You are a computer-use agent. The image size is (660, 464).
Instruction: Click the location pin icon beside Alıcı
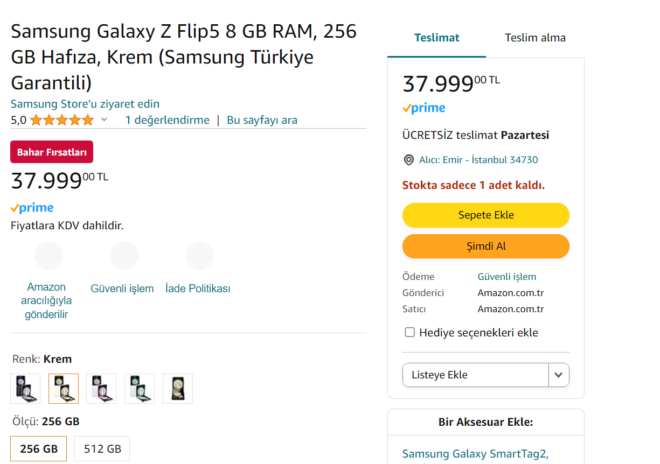(x=408, y=160)
